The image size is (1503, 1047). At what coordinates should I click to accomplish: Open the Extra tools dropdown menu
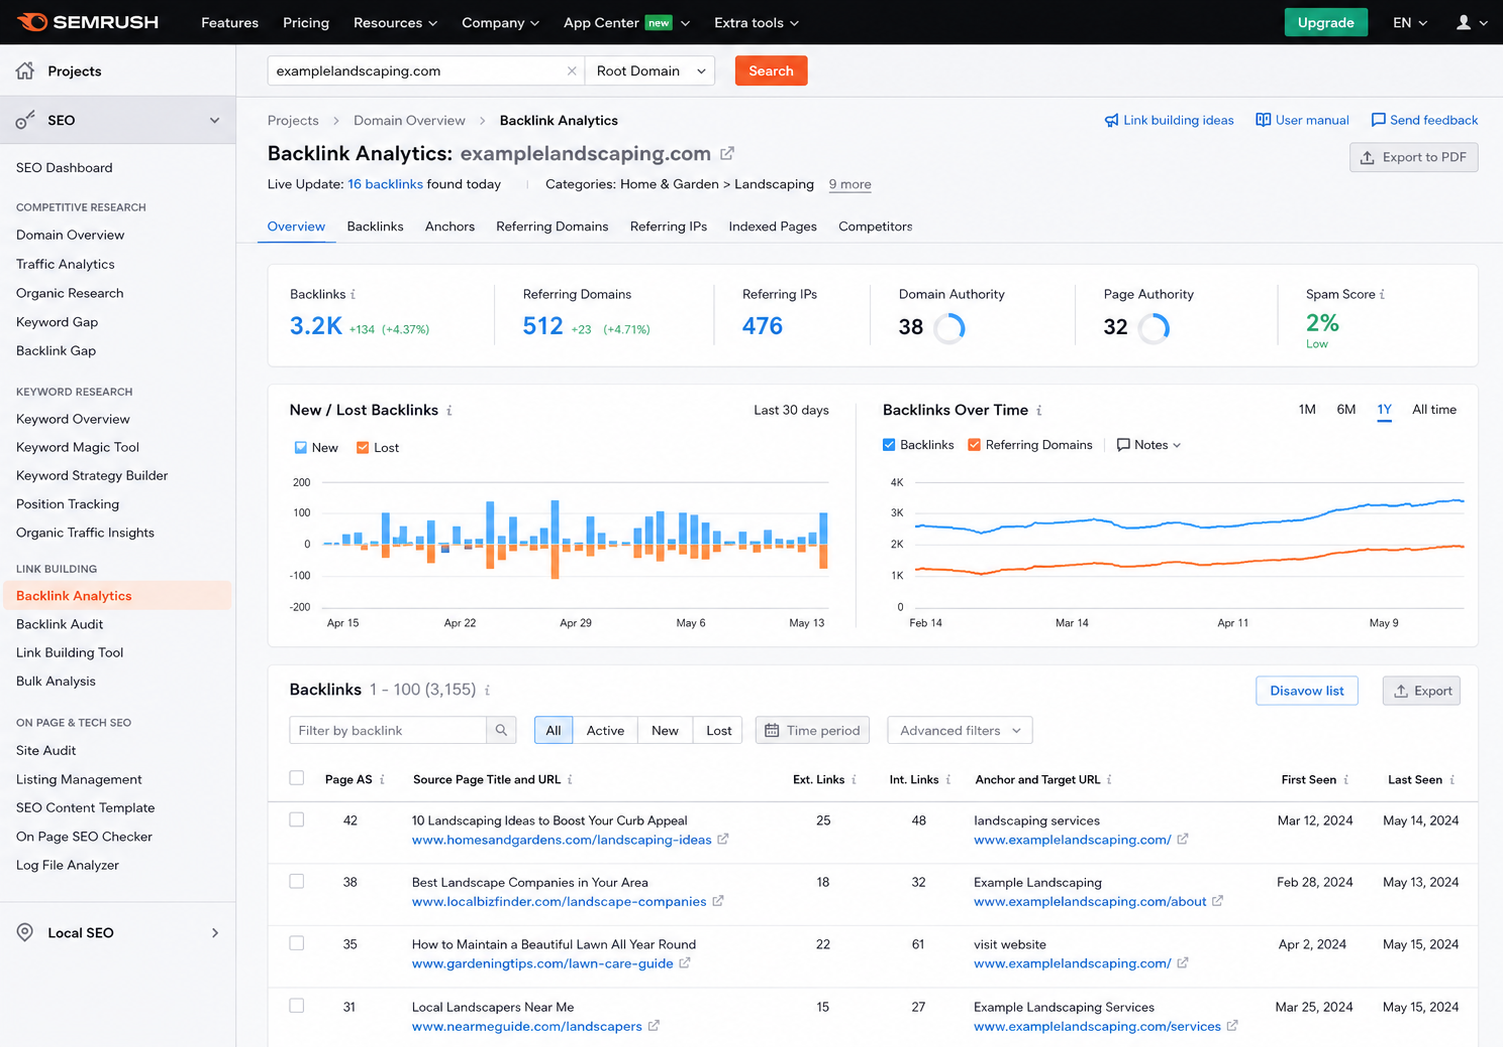pos(756,22)
